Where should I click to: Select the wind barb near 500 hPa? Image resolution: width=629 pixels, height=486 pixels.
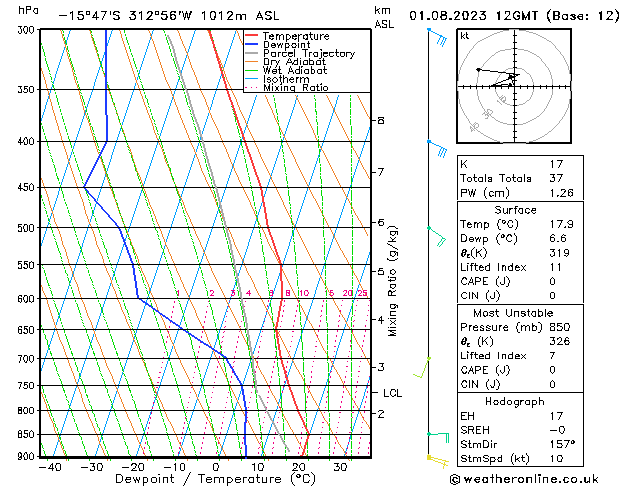click(x=436, y=234)
